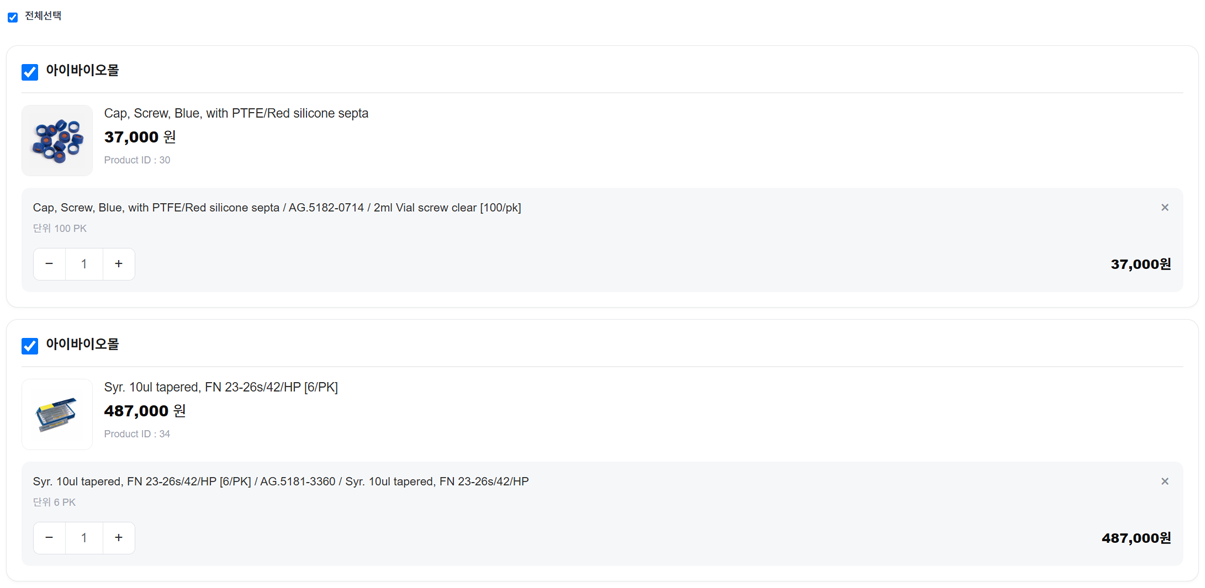Click the AG.5181-3360 option description text
Image resolution: width=1205 pixels, height=588 pixels.
pos(281,482)
